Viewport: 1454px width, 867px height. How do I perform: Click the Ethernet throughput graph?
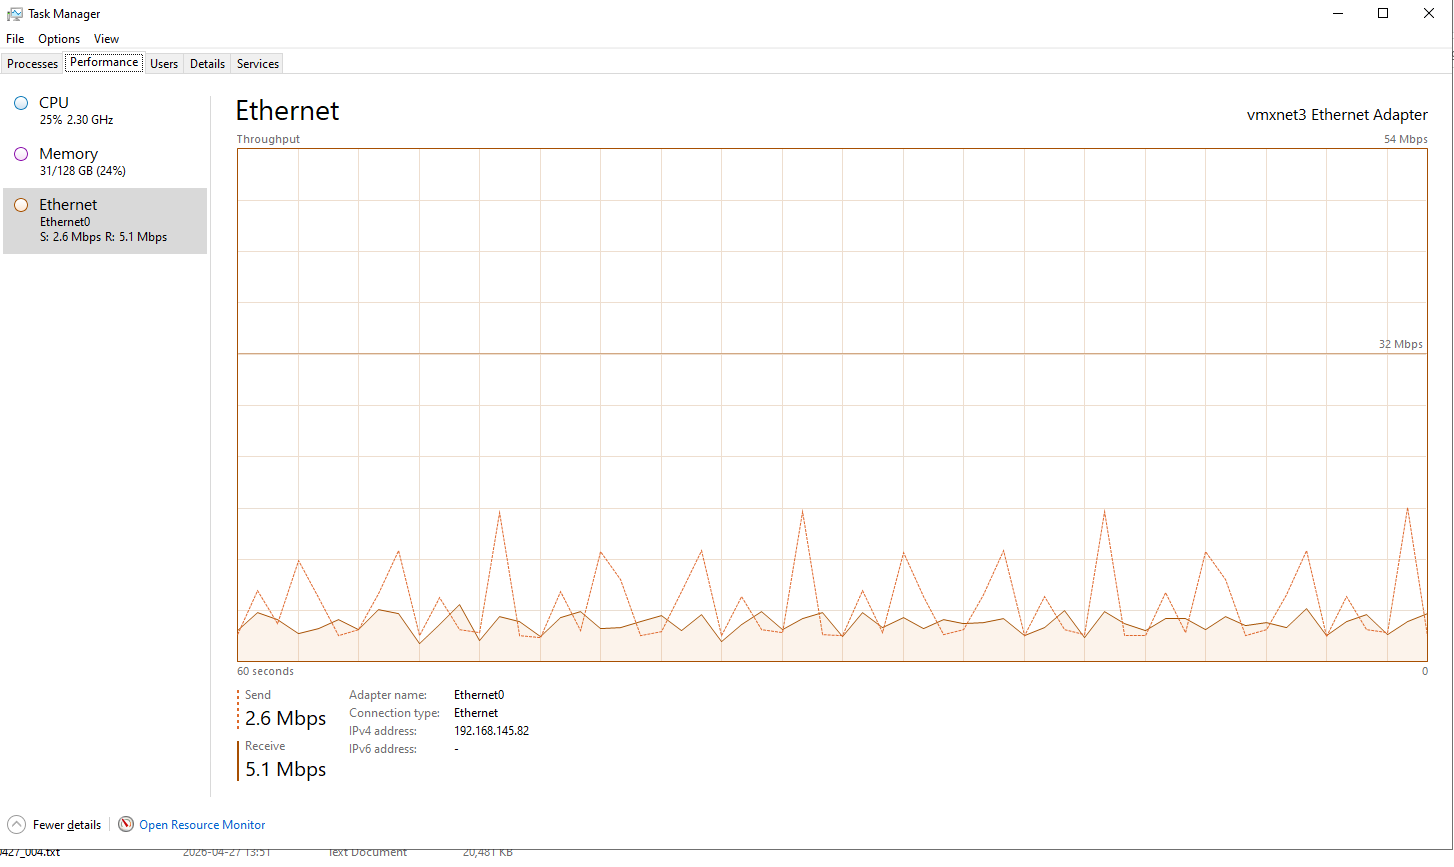click(x=832, y=405)
